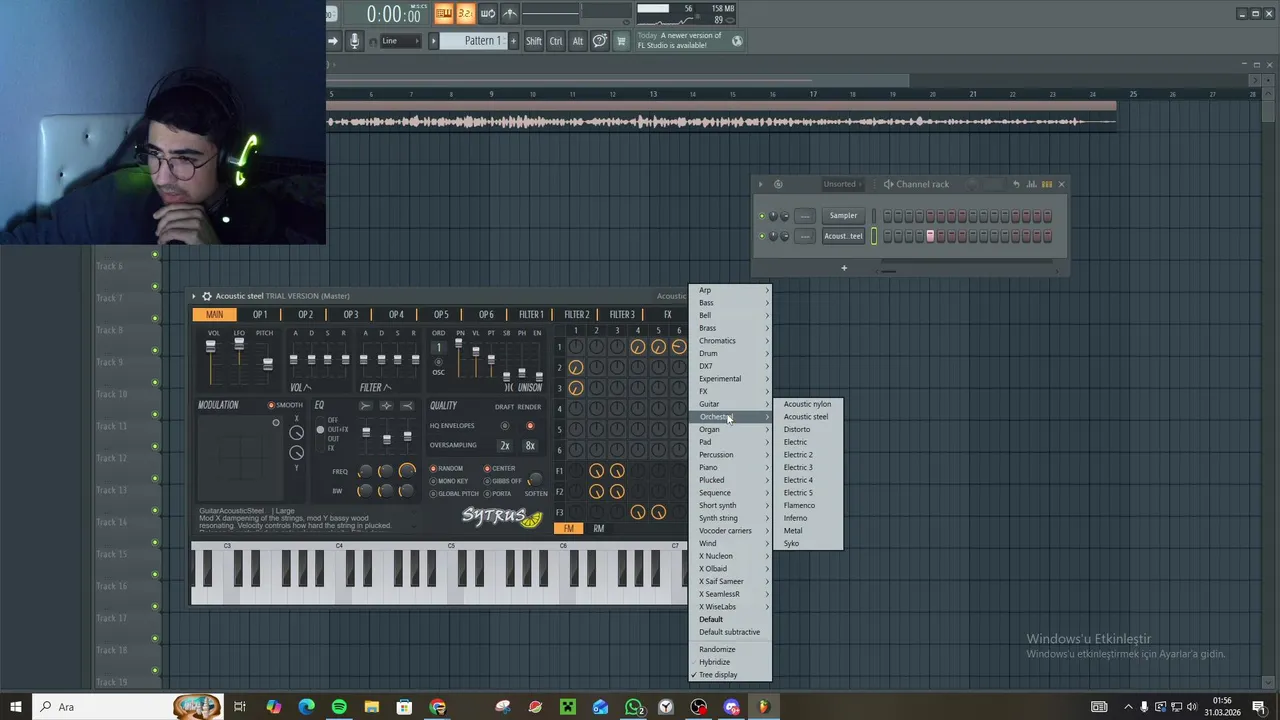Set oversampling to 8x
1280x720 pixels.
[x=530, y=446]
